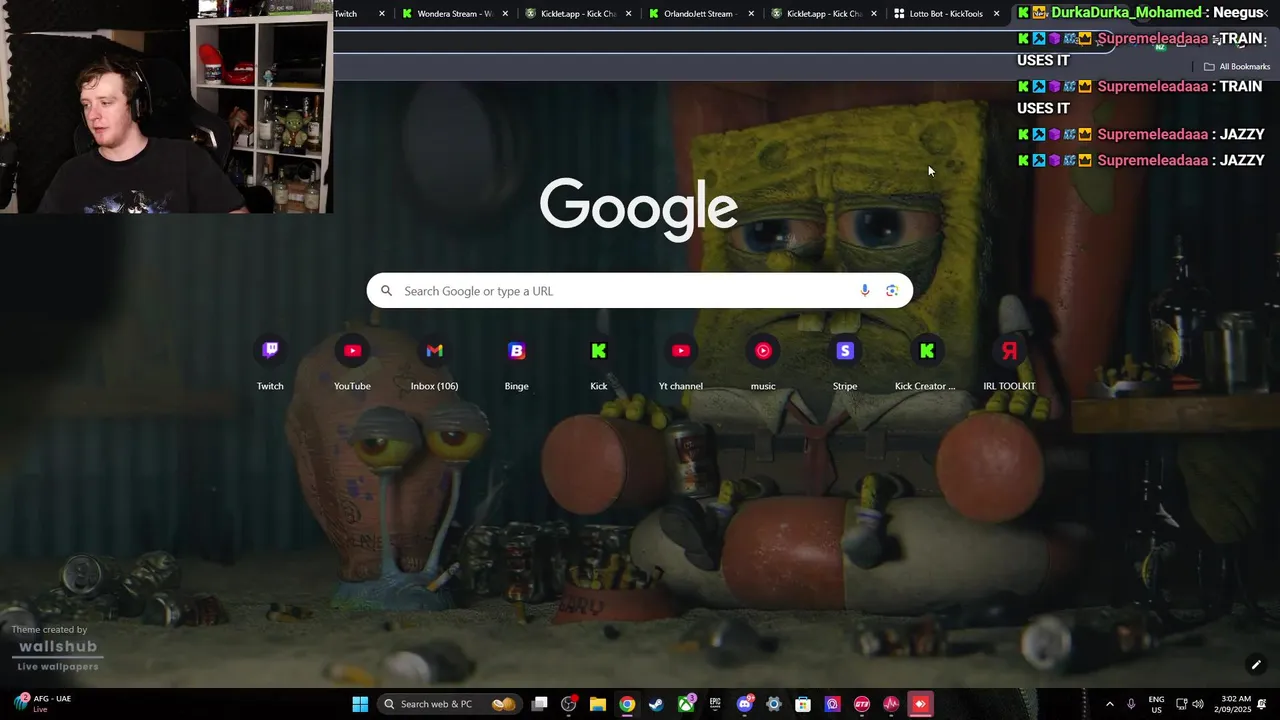1280x720 pixels.
Task: Change the ENG US input language
Action: [x=1156, y=704]
